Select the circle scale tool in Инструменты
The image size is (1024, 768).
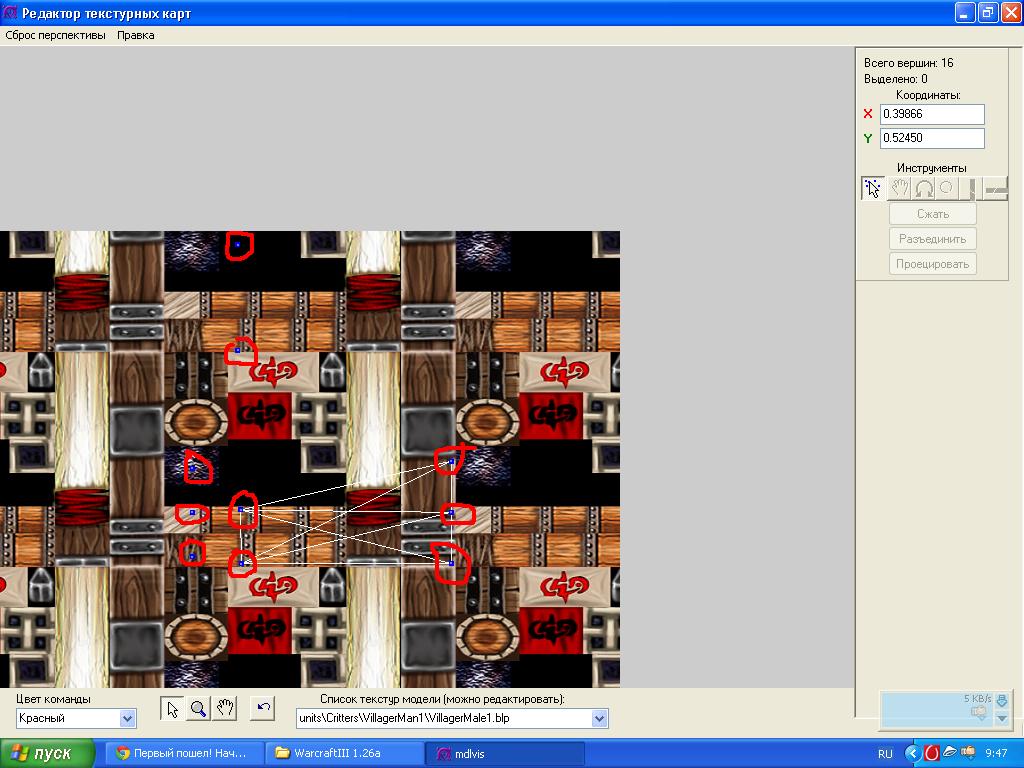pyautogui.click(x=946, y=189)
